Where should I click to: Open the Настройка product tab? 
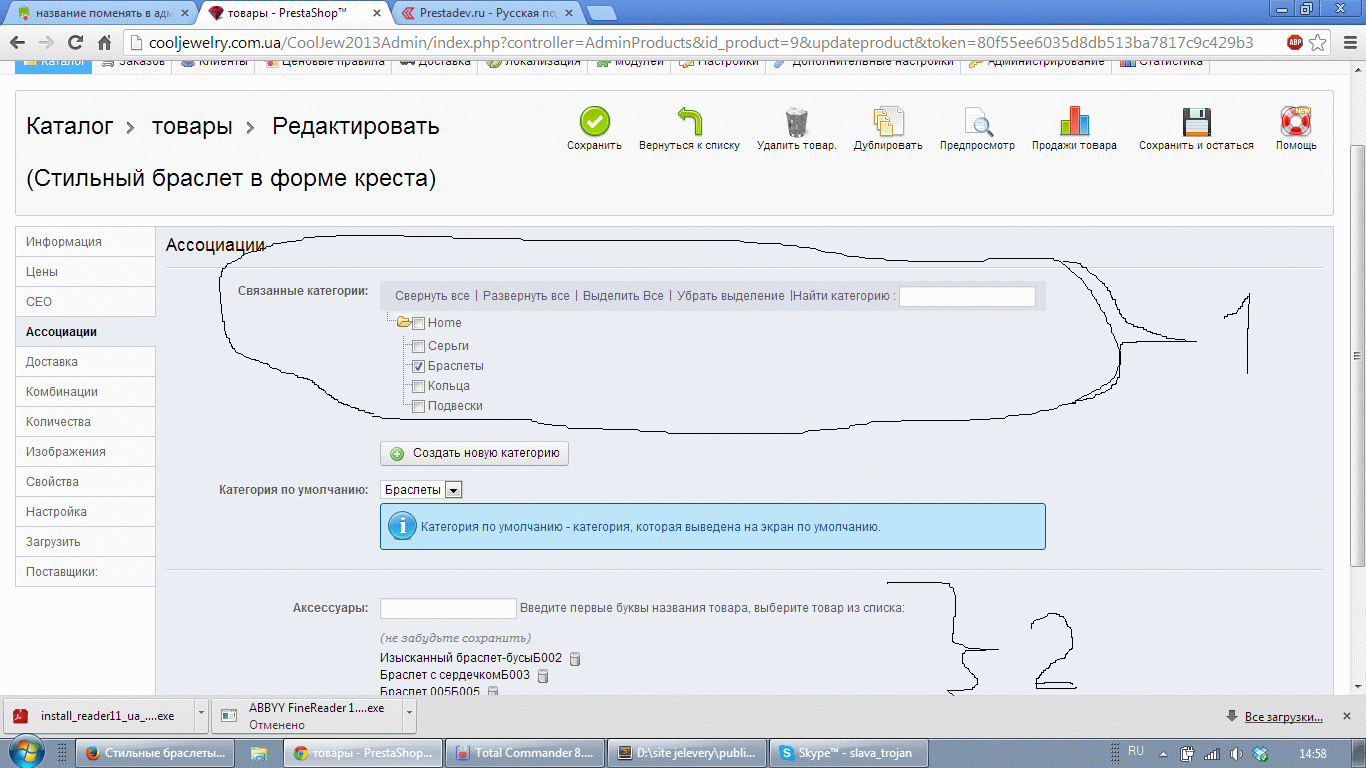pyautogui.click(x=85, y=512)
